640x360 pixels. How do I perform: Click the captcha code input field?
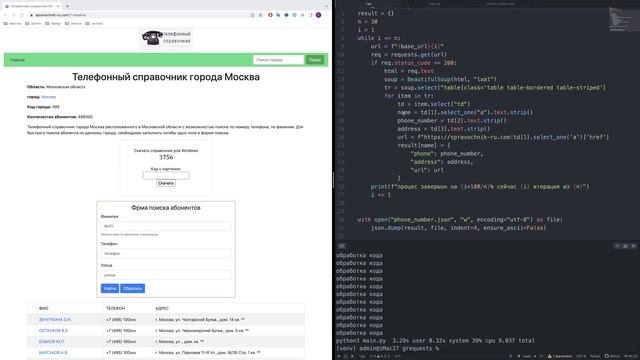[x=166, y=176]
